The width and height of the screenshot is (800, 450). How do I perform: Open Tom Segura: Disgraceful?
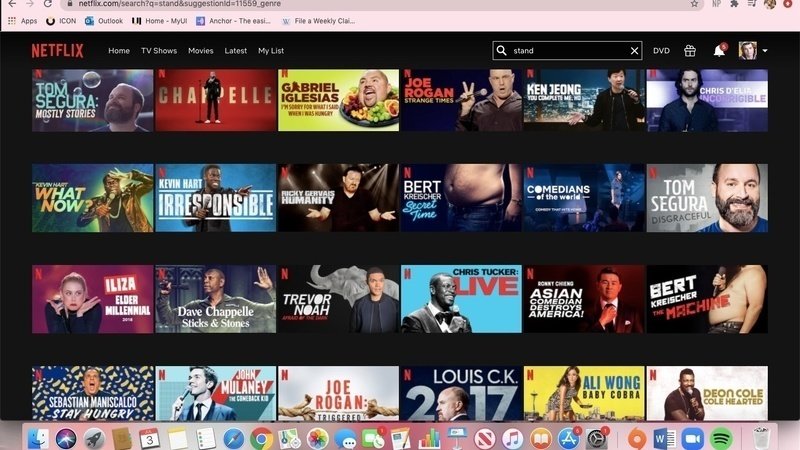pyautogui.click(x=707, y=198)
